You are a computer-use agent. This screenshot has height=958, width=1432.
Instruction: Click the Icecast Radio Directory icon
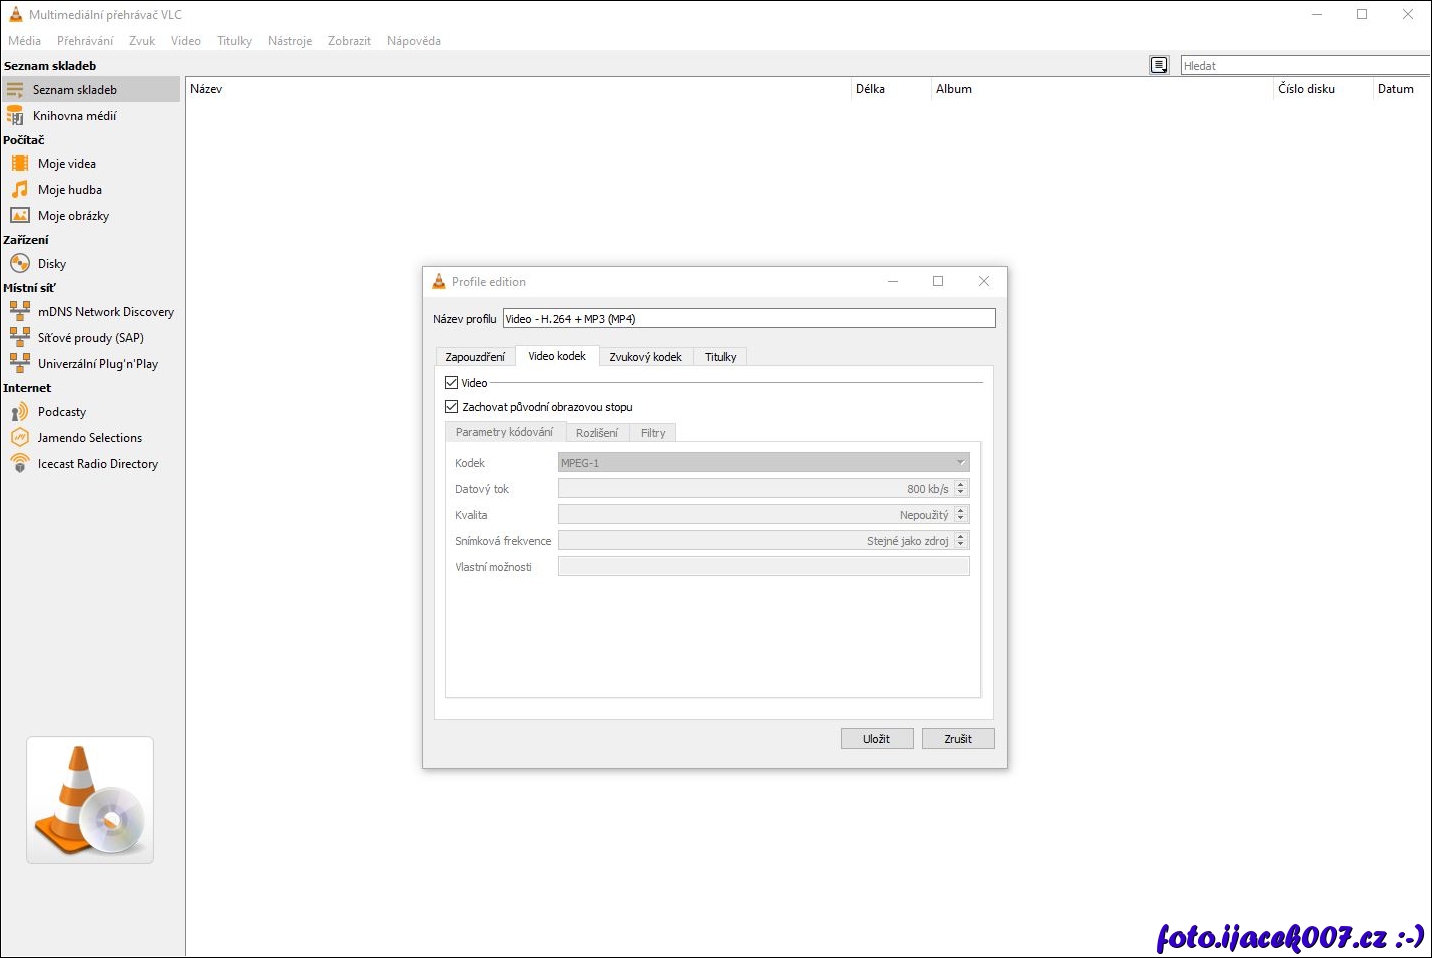pyautogui.click(x=20, y=463)
